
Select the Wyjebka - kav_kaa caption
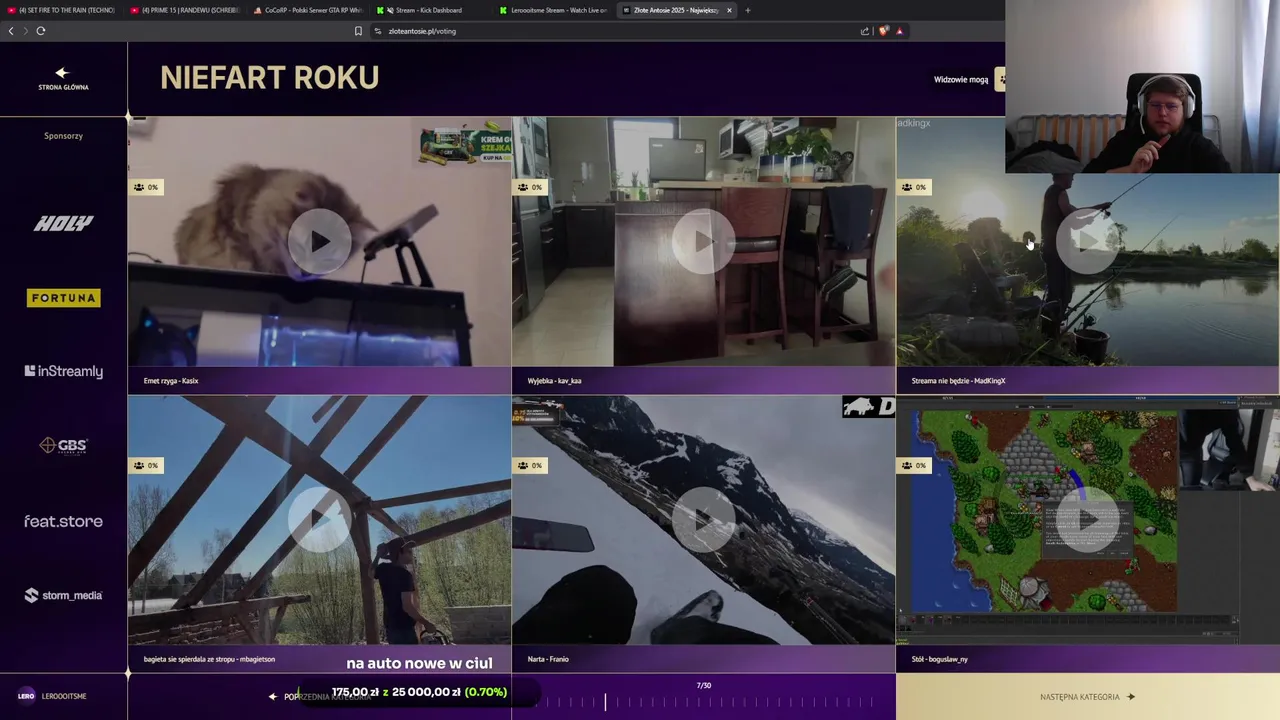[x=554, y=381]
